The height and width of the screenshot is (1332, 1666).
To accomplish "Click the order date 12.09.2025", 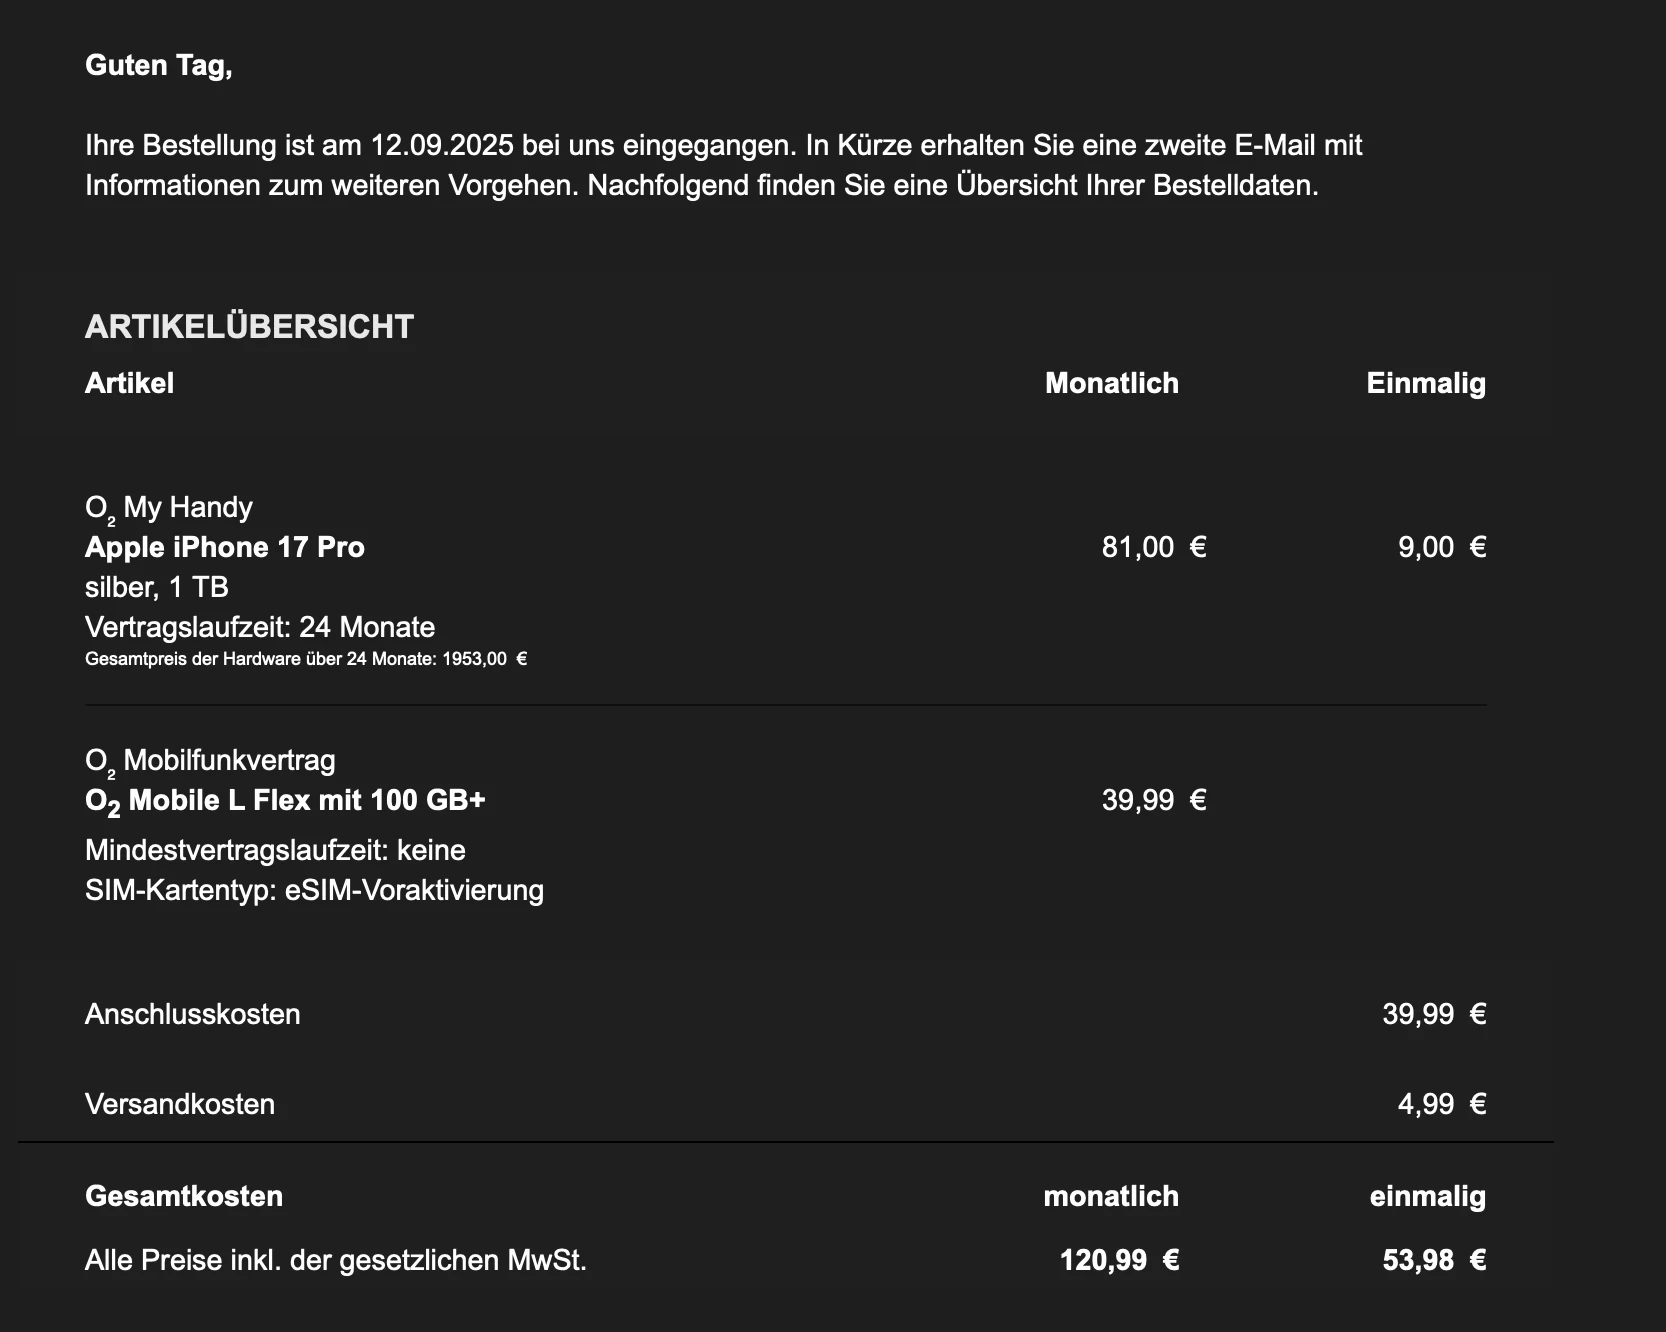I will pyautogui.click(x=442, y=145).
